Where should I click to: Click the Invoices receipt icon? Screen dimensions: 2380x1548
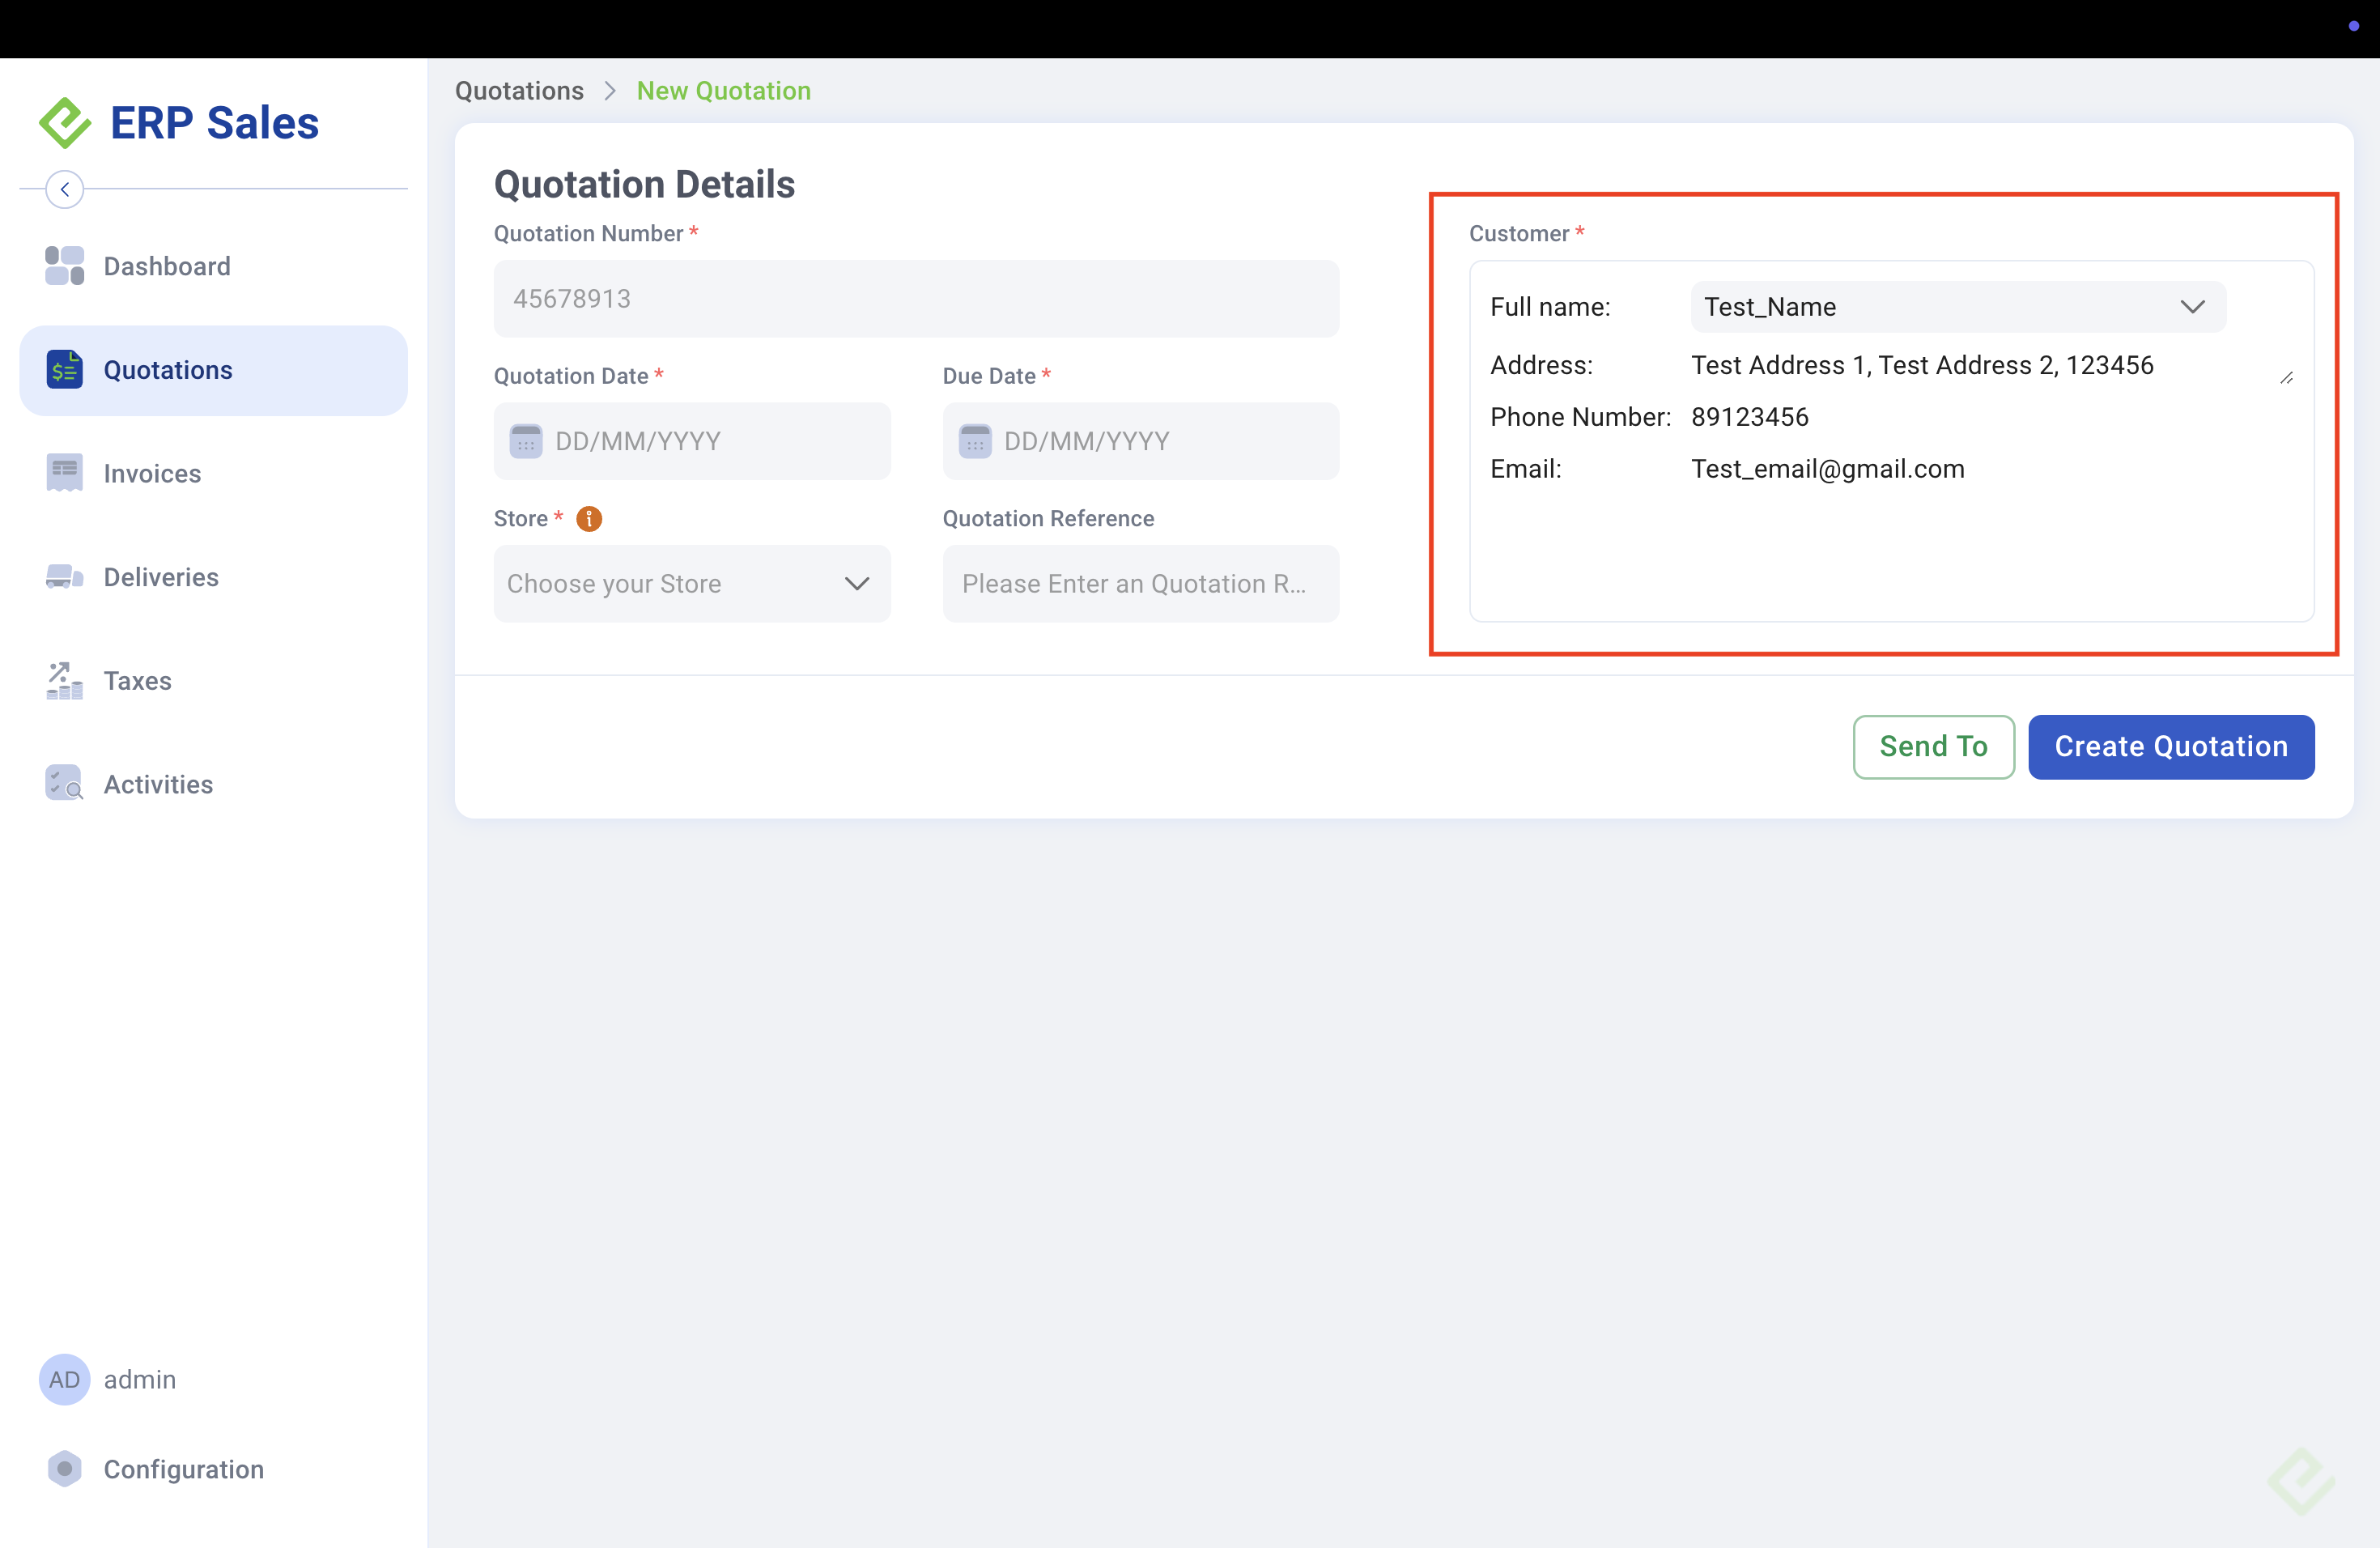65,473
